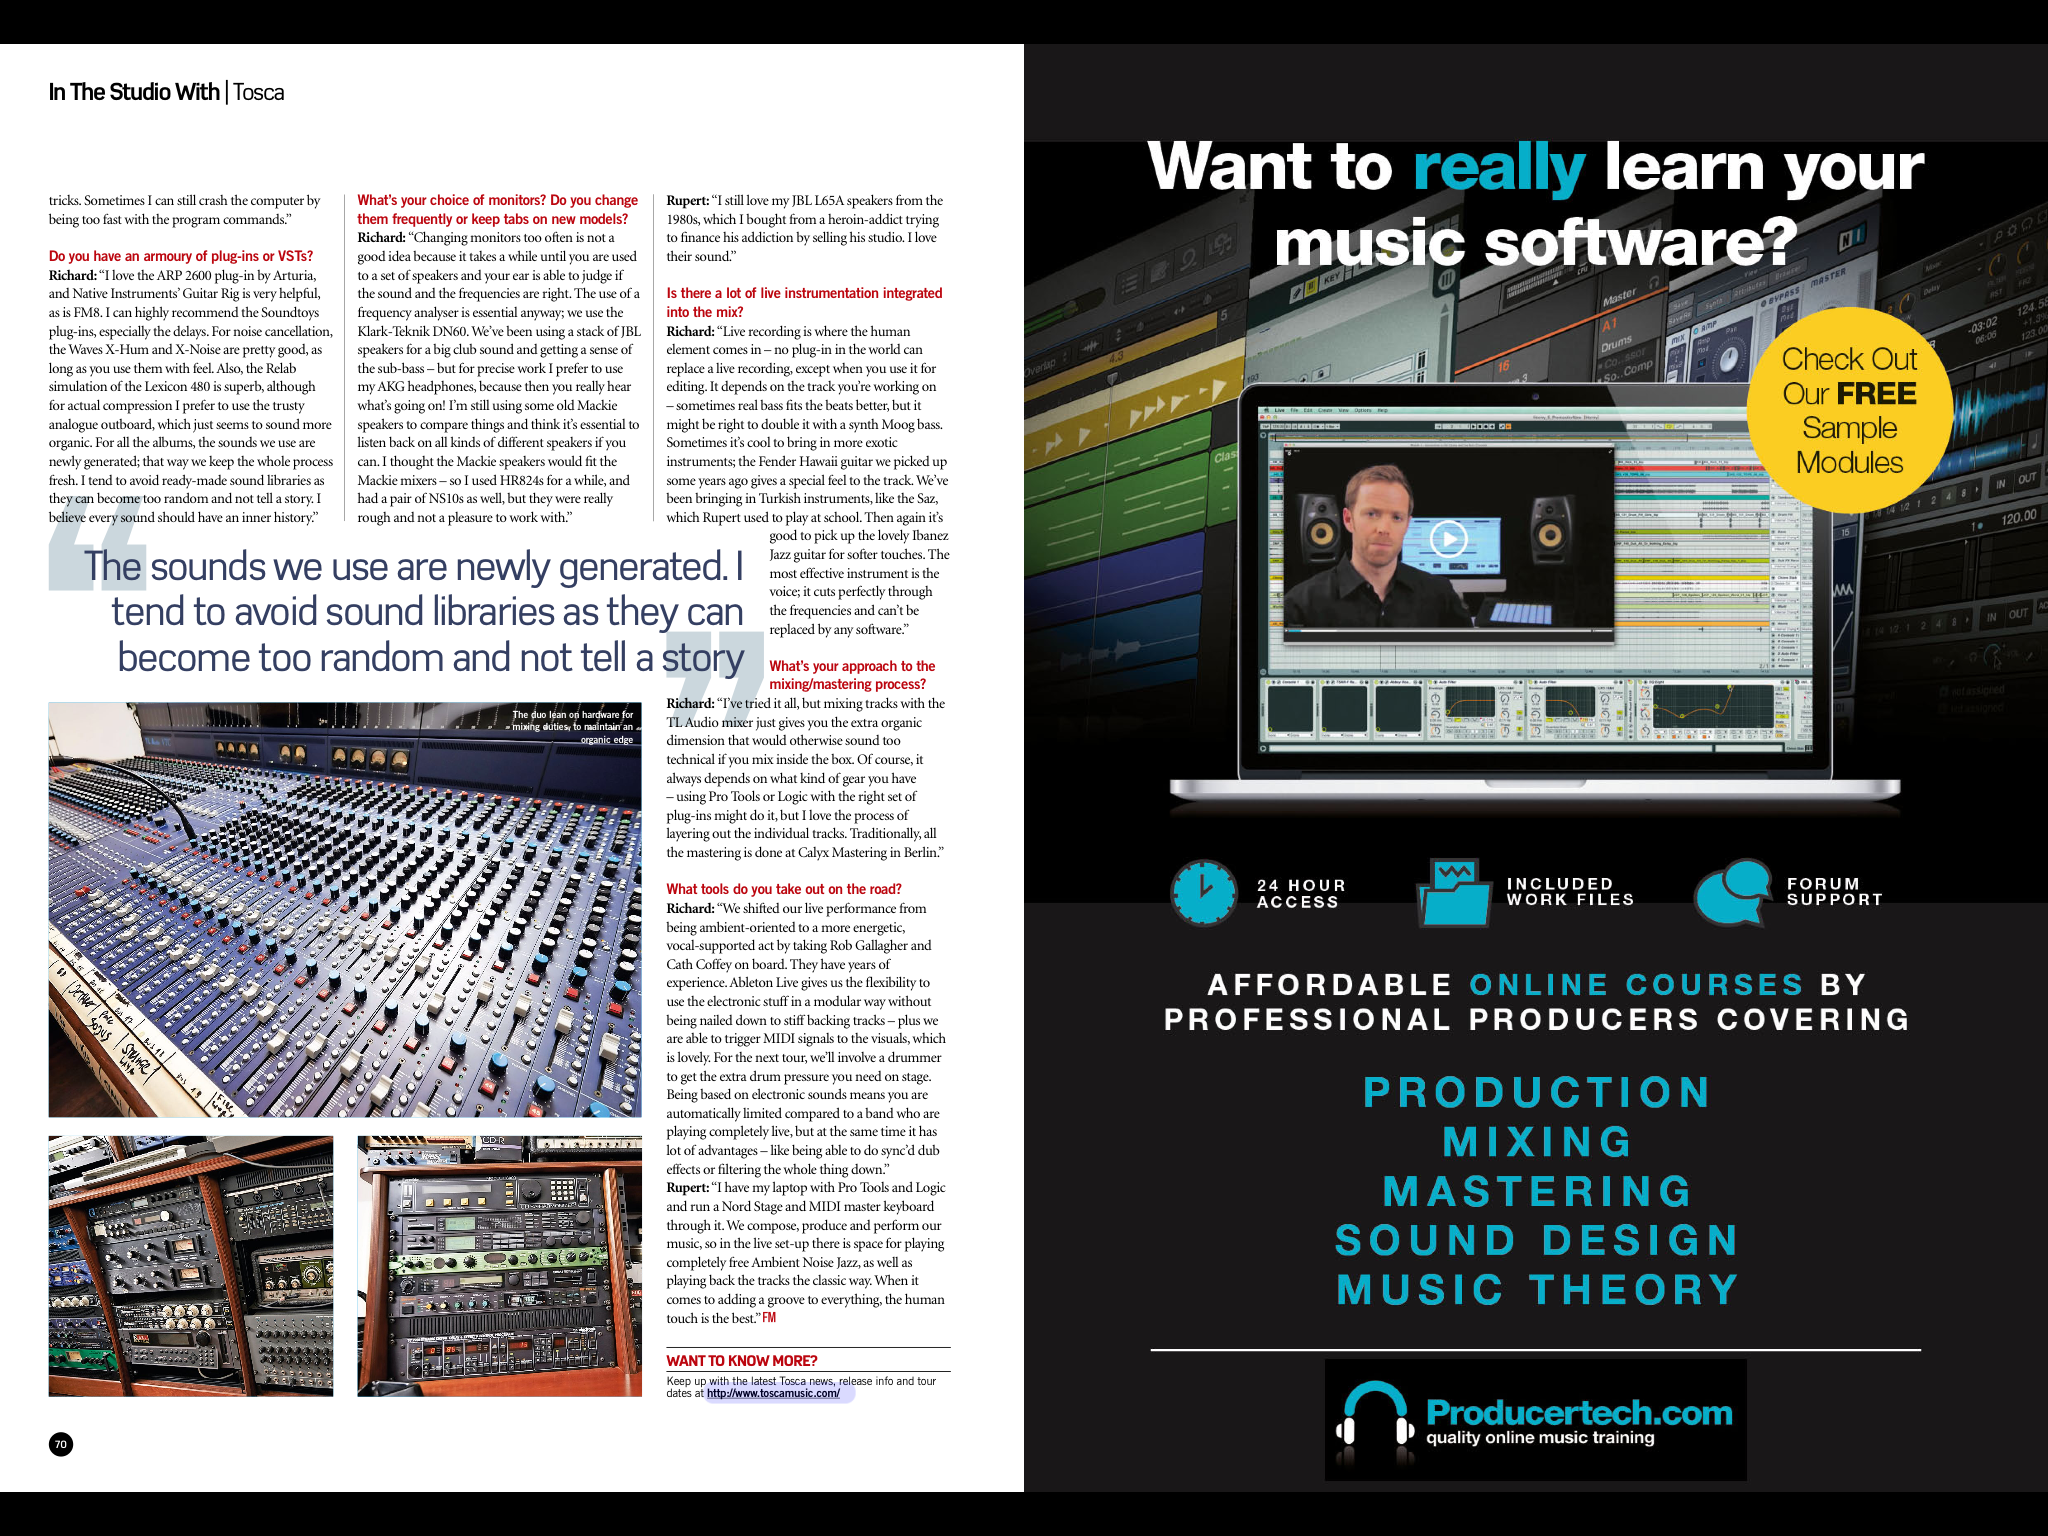Image resolution: width=2048 pixels, height=1536 pixels.
Task: Click the Producertech.com logo
Action: point(1535,1419)
